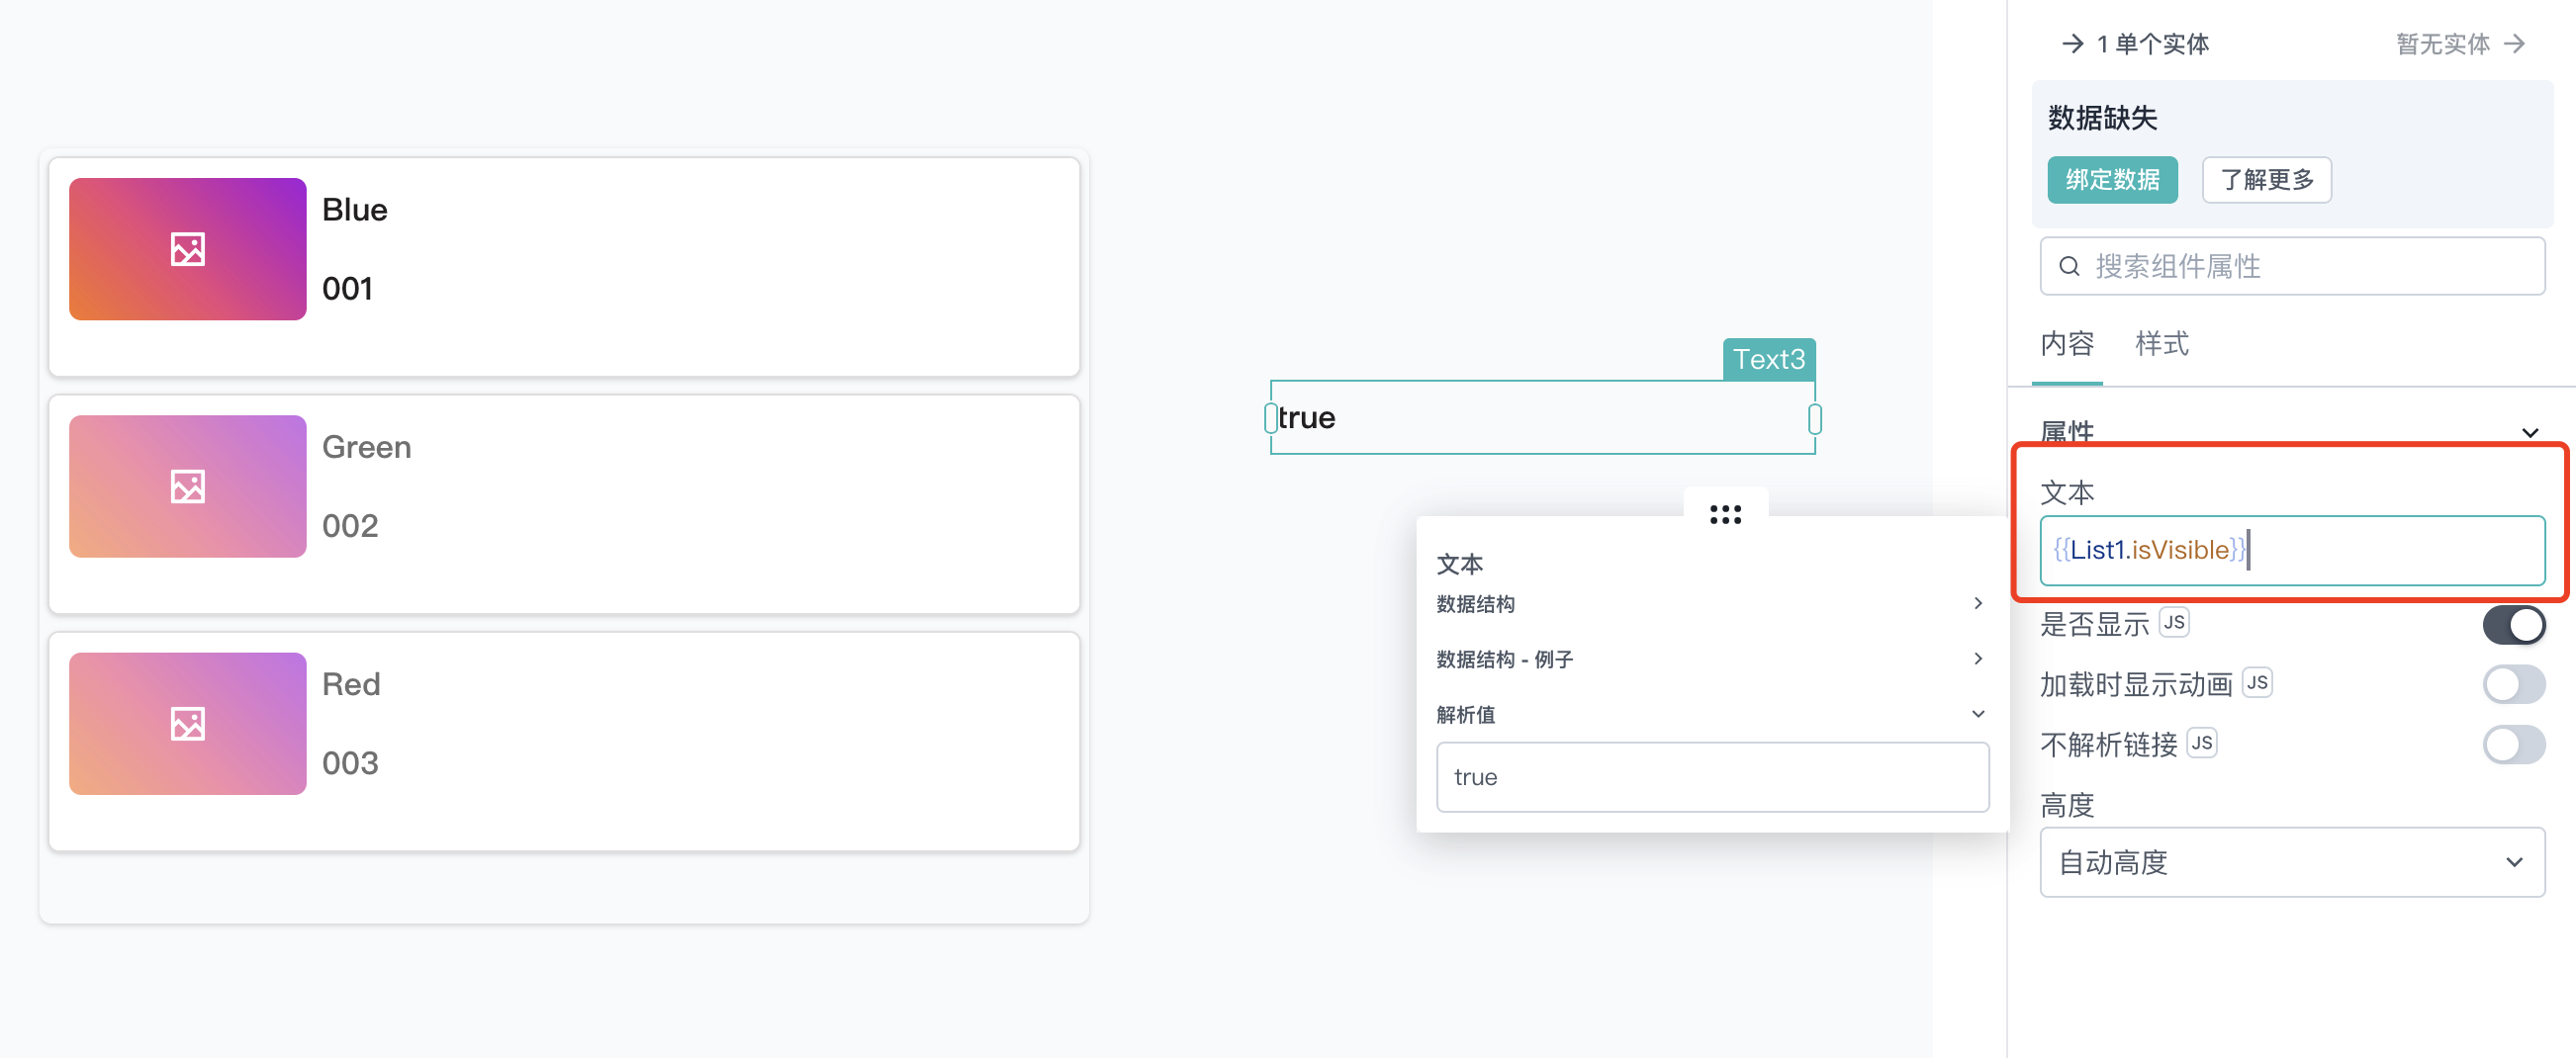Click the 003 text in the list
The image size is (2576, 1058).
point(350,763)
